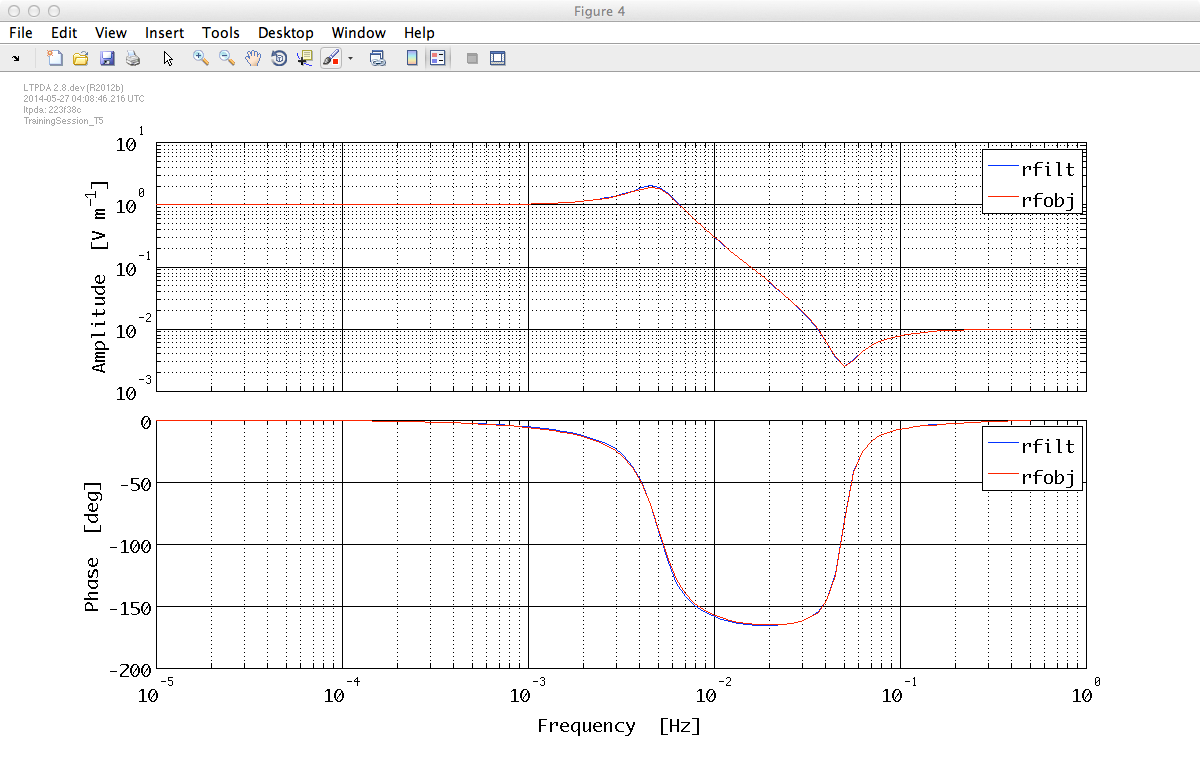Screen dimensions: 1200x773
Task: Click the ltpda: 223f38c annotation text
Action: 52,110
